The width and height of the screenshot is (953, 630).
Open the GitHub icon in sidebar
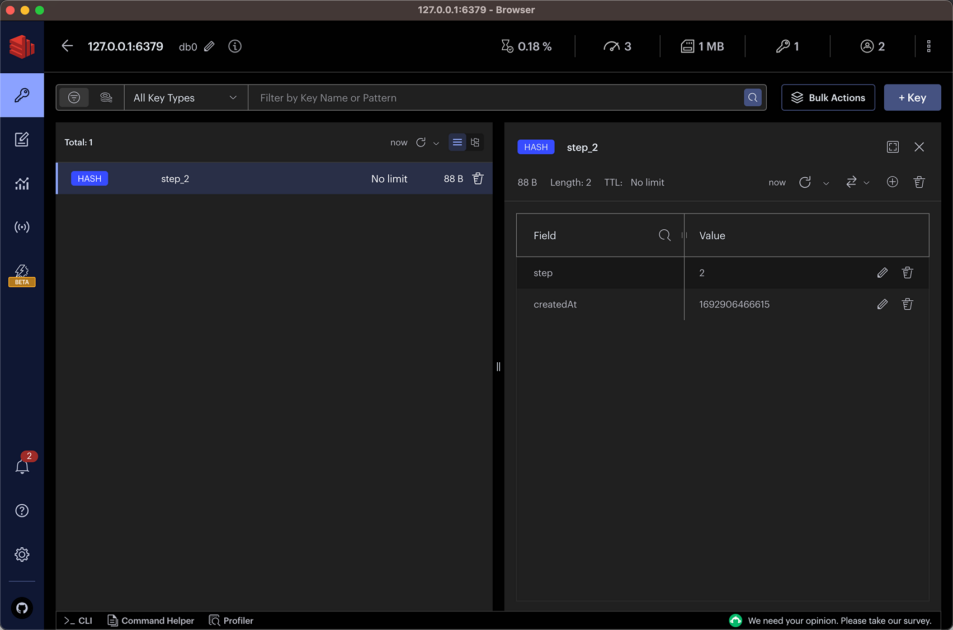[x=22, y=608]
